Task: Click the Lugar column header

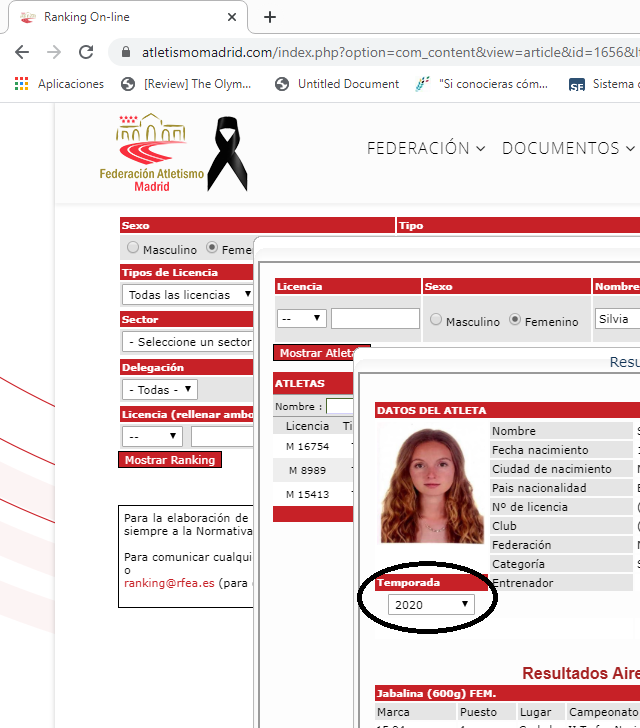Action: 536,712
